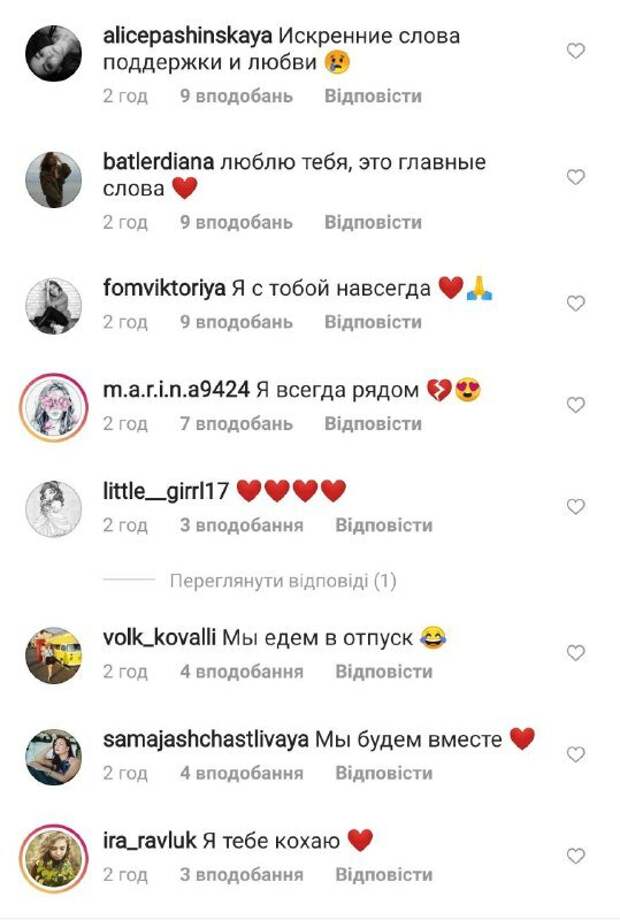Screen dimensions: 620x920
Task: Tap the heart next to m.a.r.i.n.a9424 comment
Action: (x=575, y=405)
